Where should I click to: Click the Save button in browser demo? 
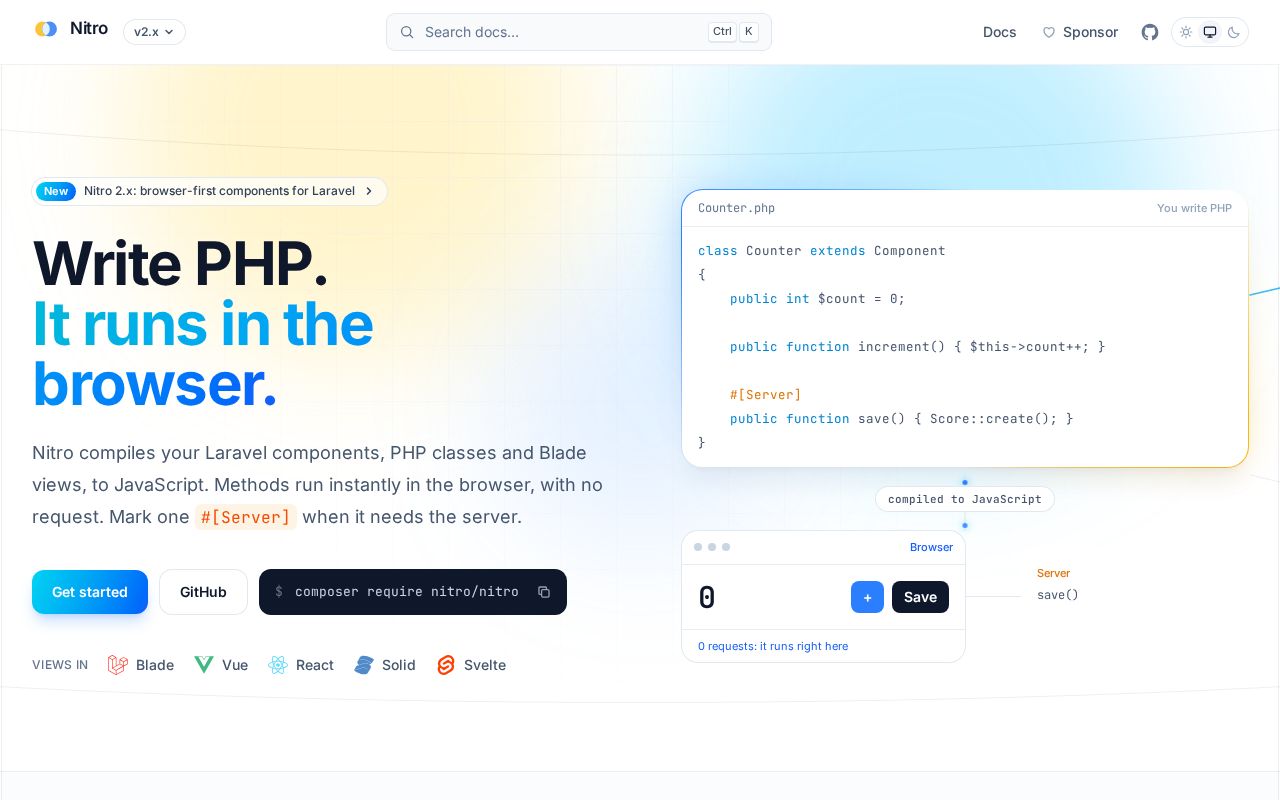[x=920, y=597]
